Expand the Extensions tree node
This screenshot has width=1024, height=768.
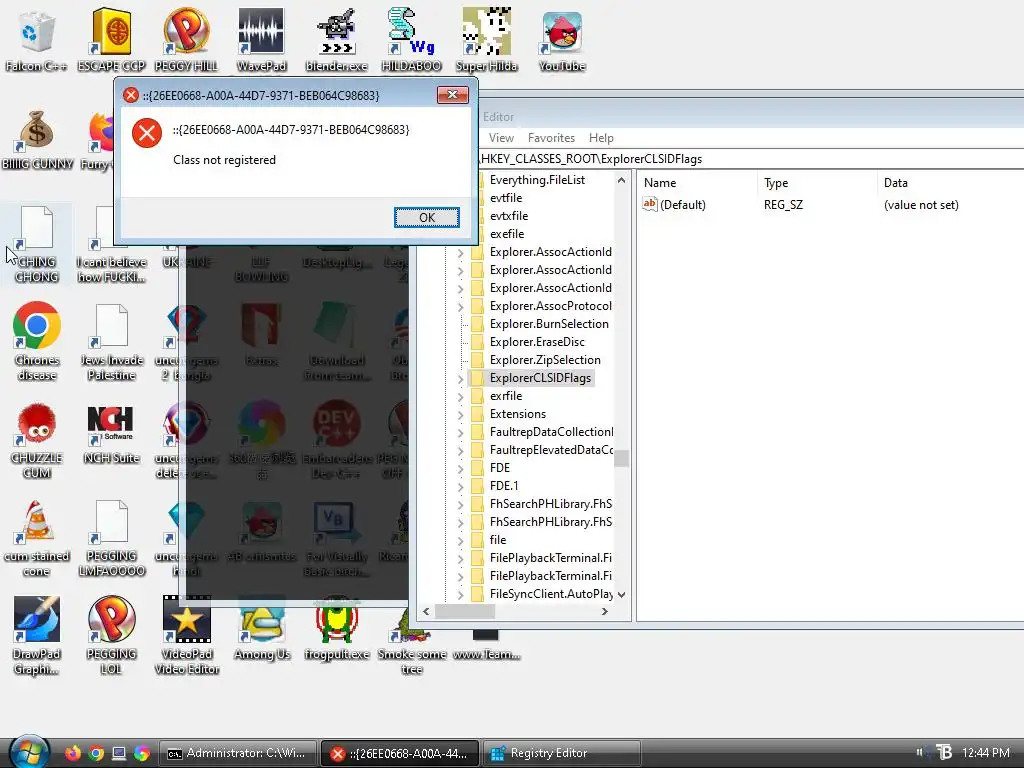point(460,414)
